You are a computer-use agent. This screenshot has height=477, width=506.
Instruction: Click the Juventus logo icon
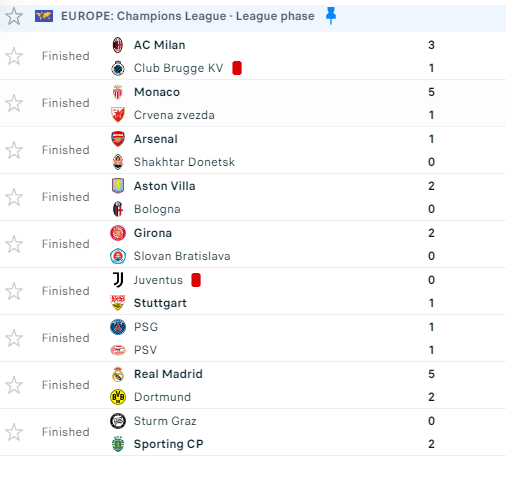(x=118, y=280)
